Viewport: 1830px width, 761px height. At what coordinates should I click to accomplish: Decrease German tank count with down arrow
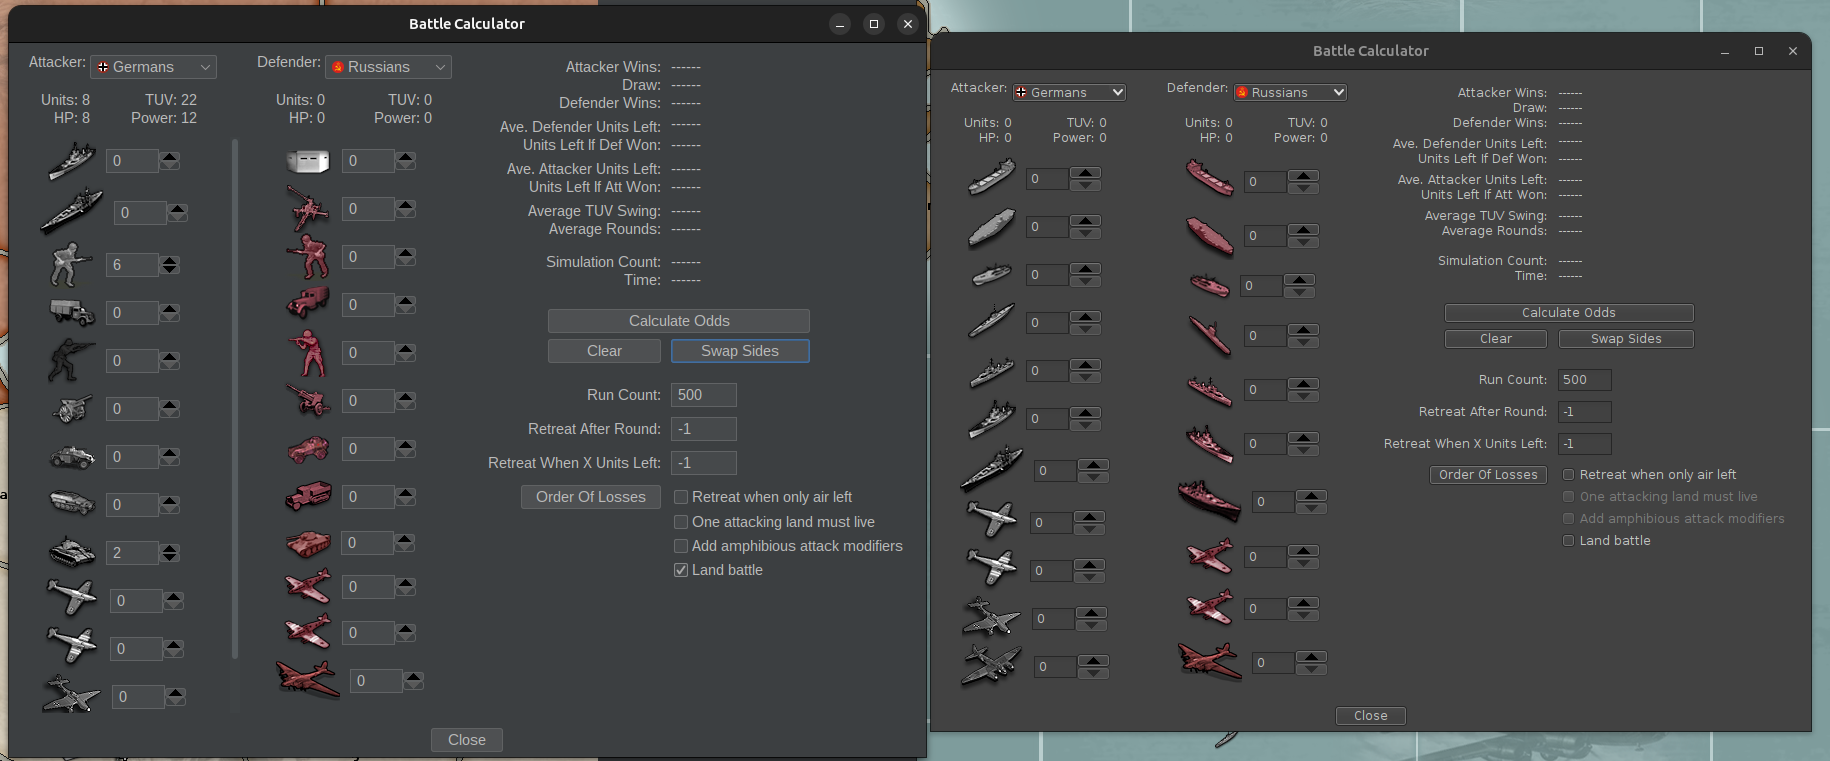170,558
